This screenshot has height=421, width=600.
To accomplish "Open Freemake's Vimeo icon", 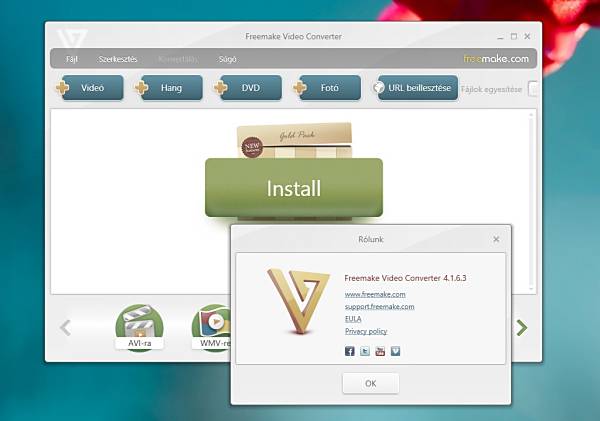I will pyautogui.click(x=395, y=351).
